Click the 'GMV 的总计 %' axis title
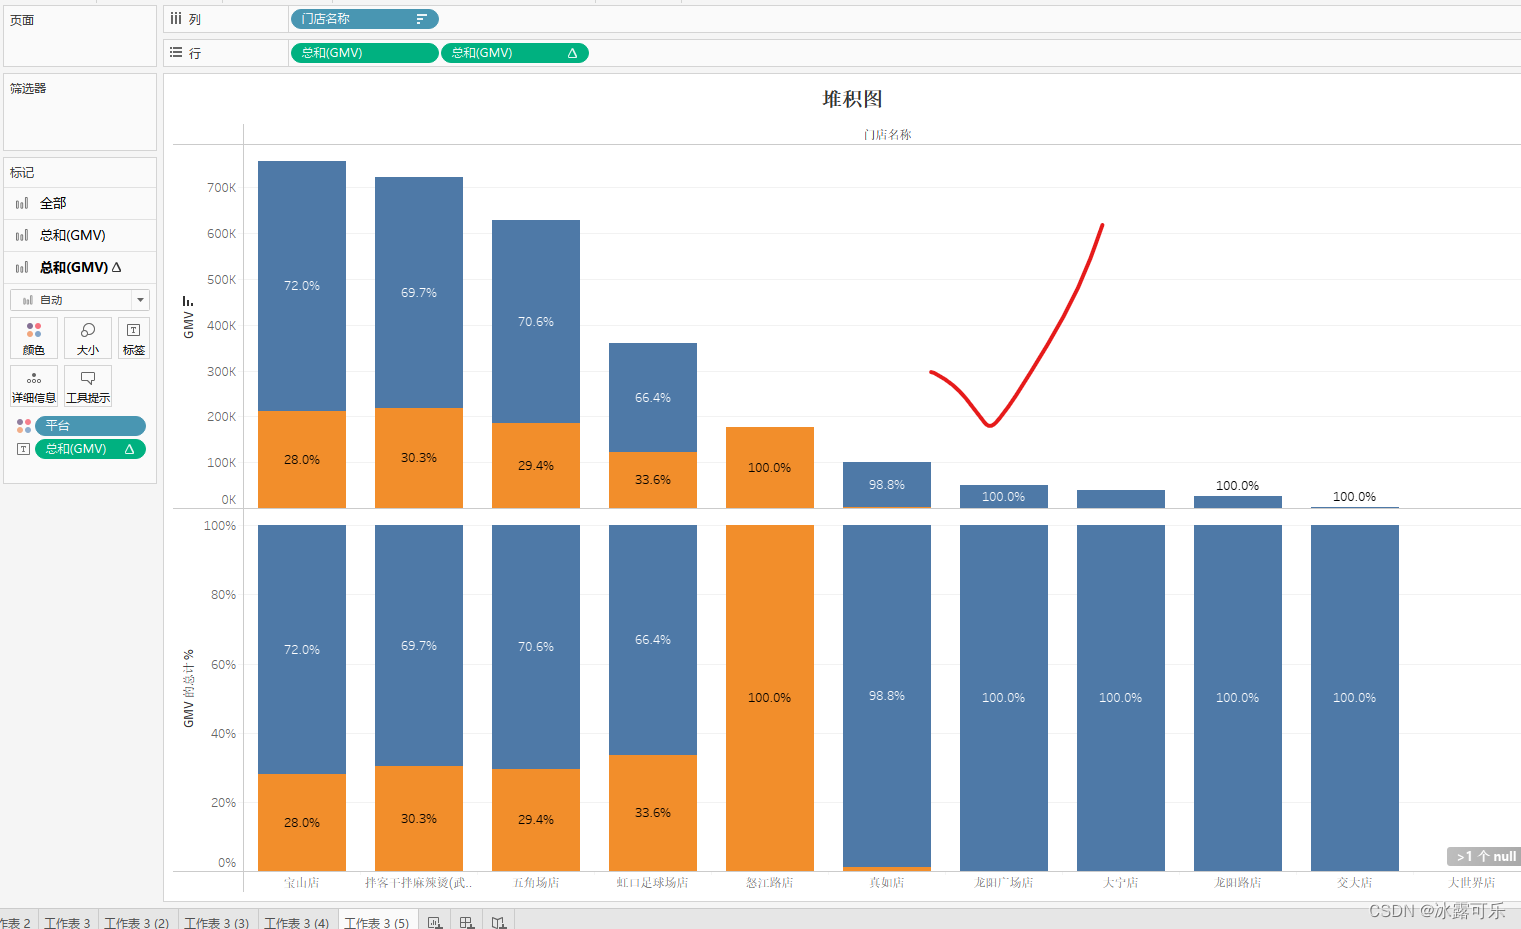Viewport: 1521px width, 929px height. point(188,689)
